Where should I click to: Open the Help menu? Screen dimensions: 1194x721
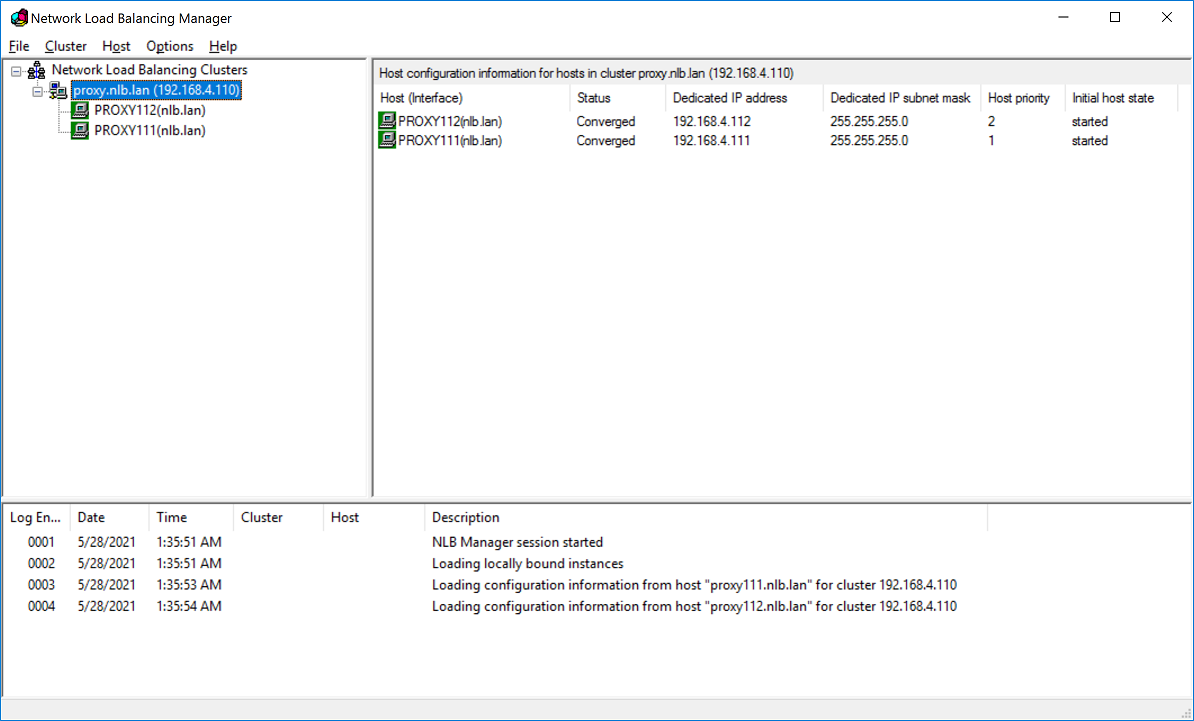click(x=223, y=46)
